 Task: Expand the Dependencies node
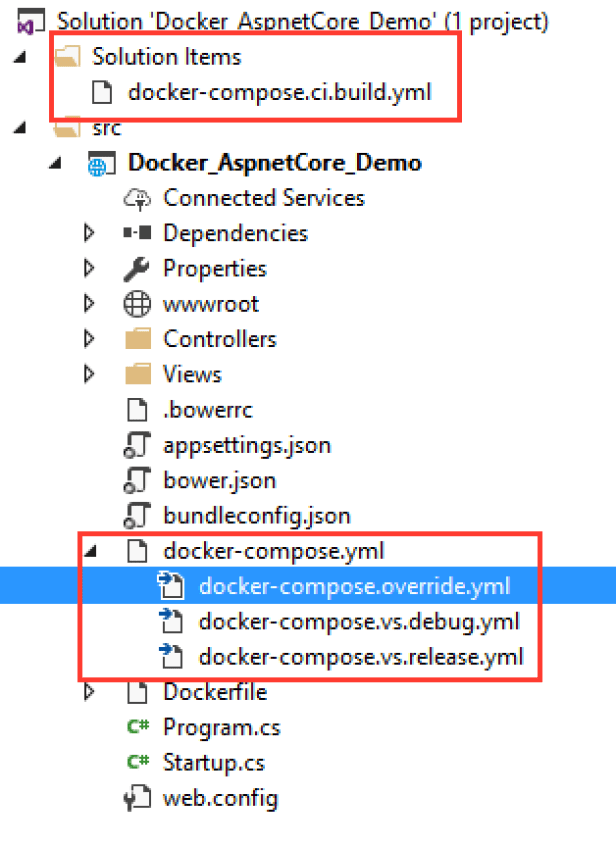[89, 233]
